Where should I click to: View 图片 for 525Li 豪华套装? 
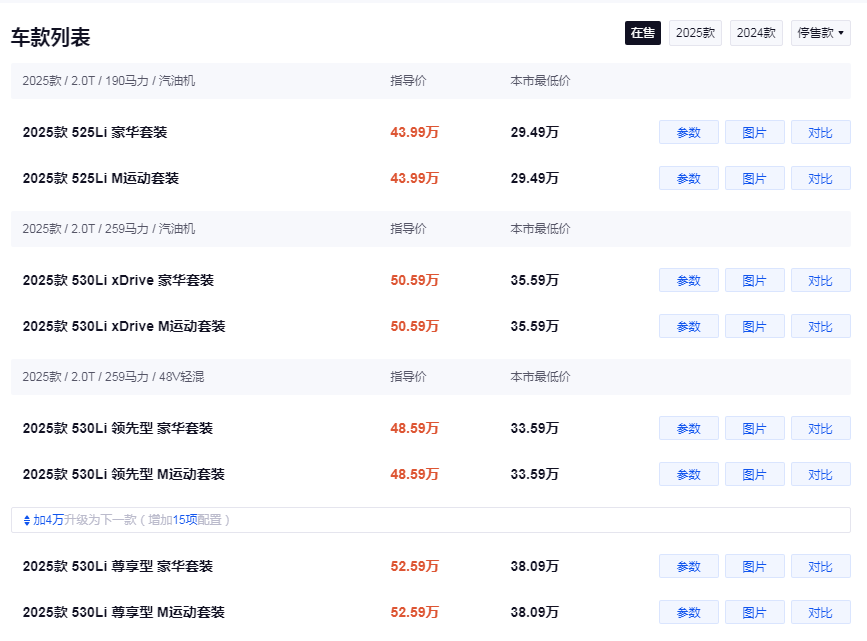pos(754,132)
